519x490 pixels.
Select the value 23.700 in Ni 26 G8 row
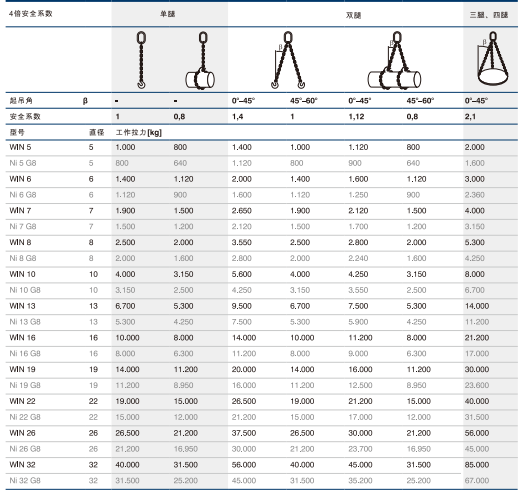[360, 449]
